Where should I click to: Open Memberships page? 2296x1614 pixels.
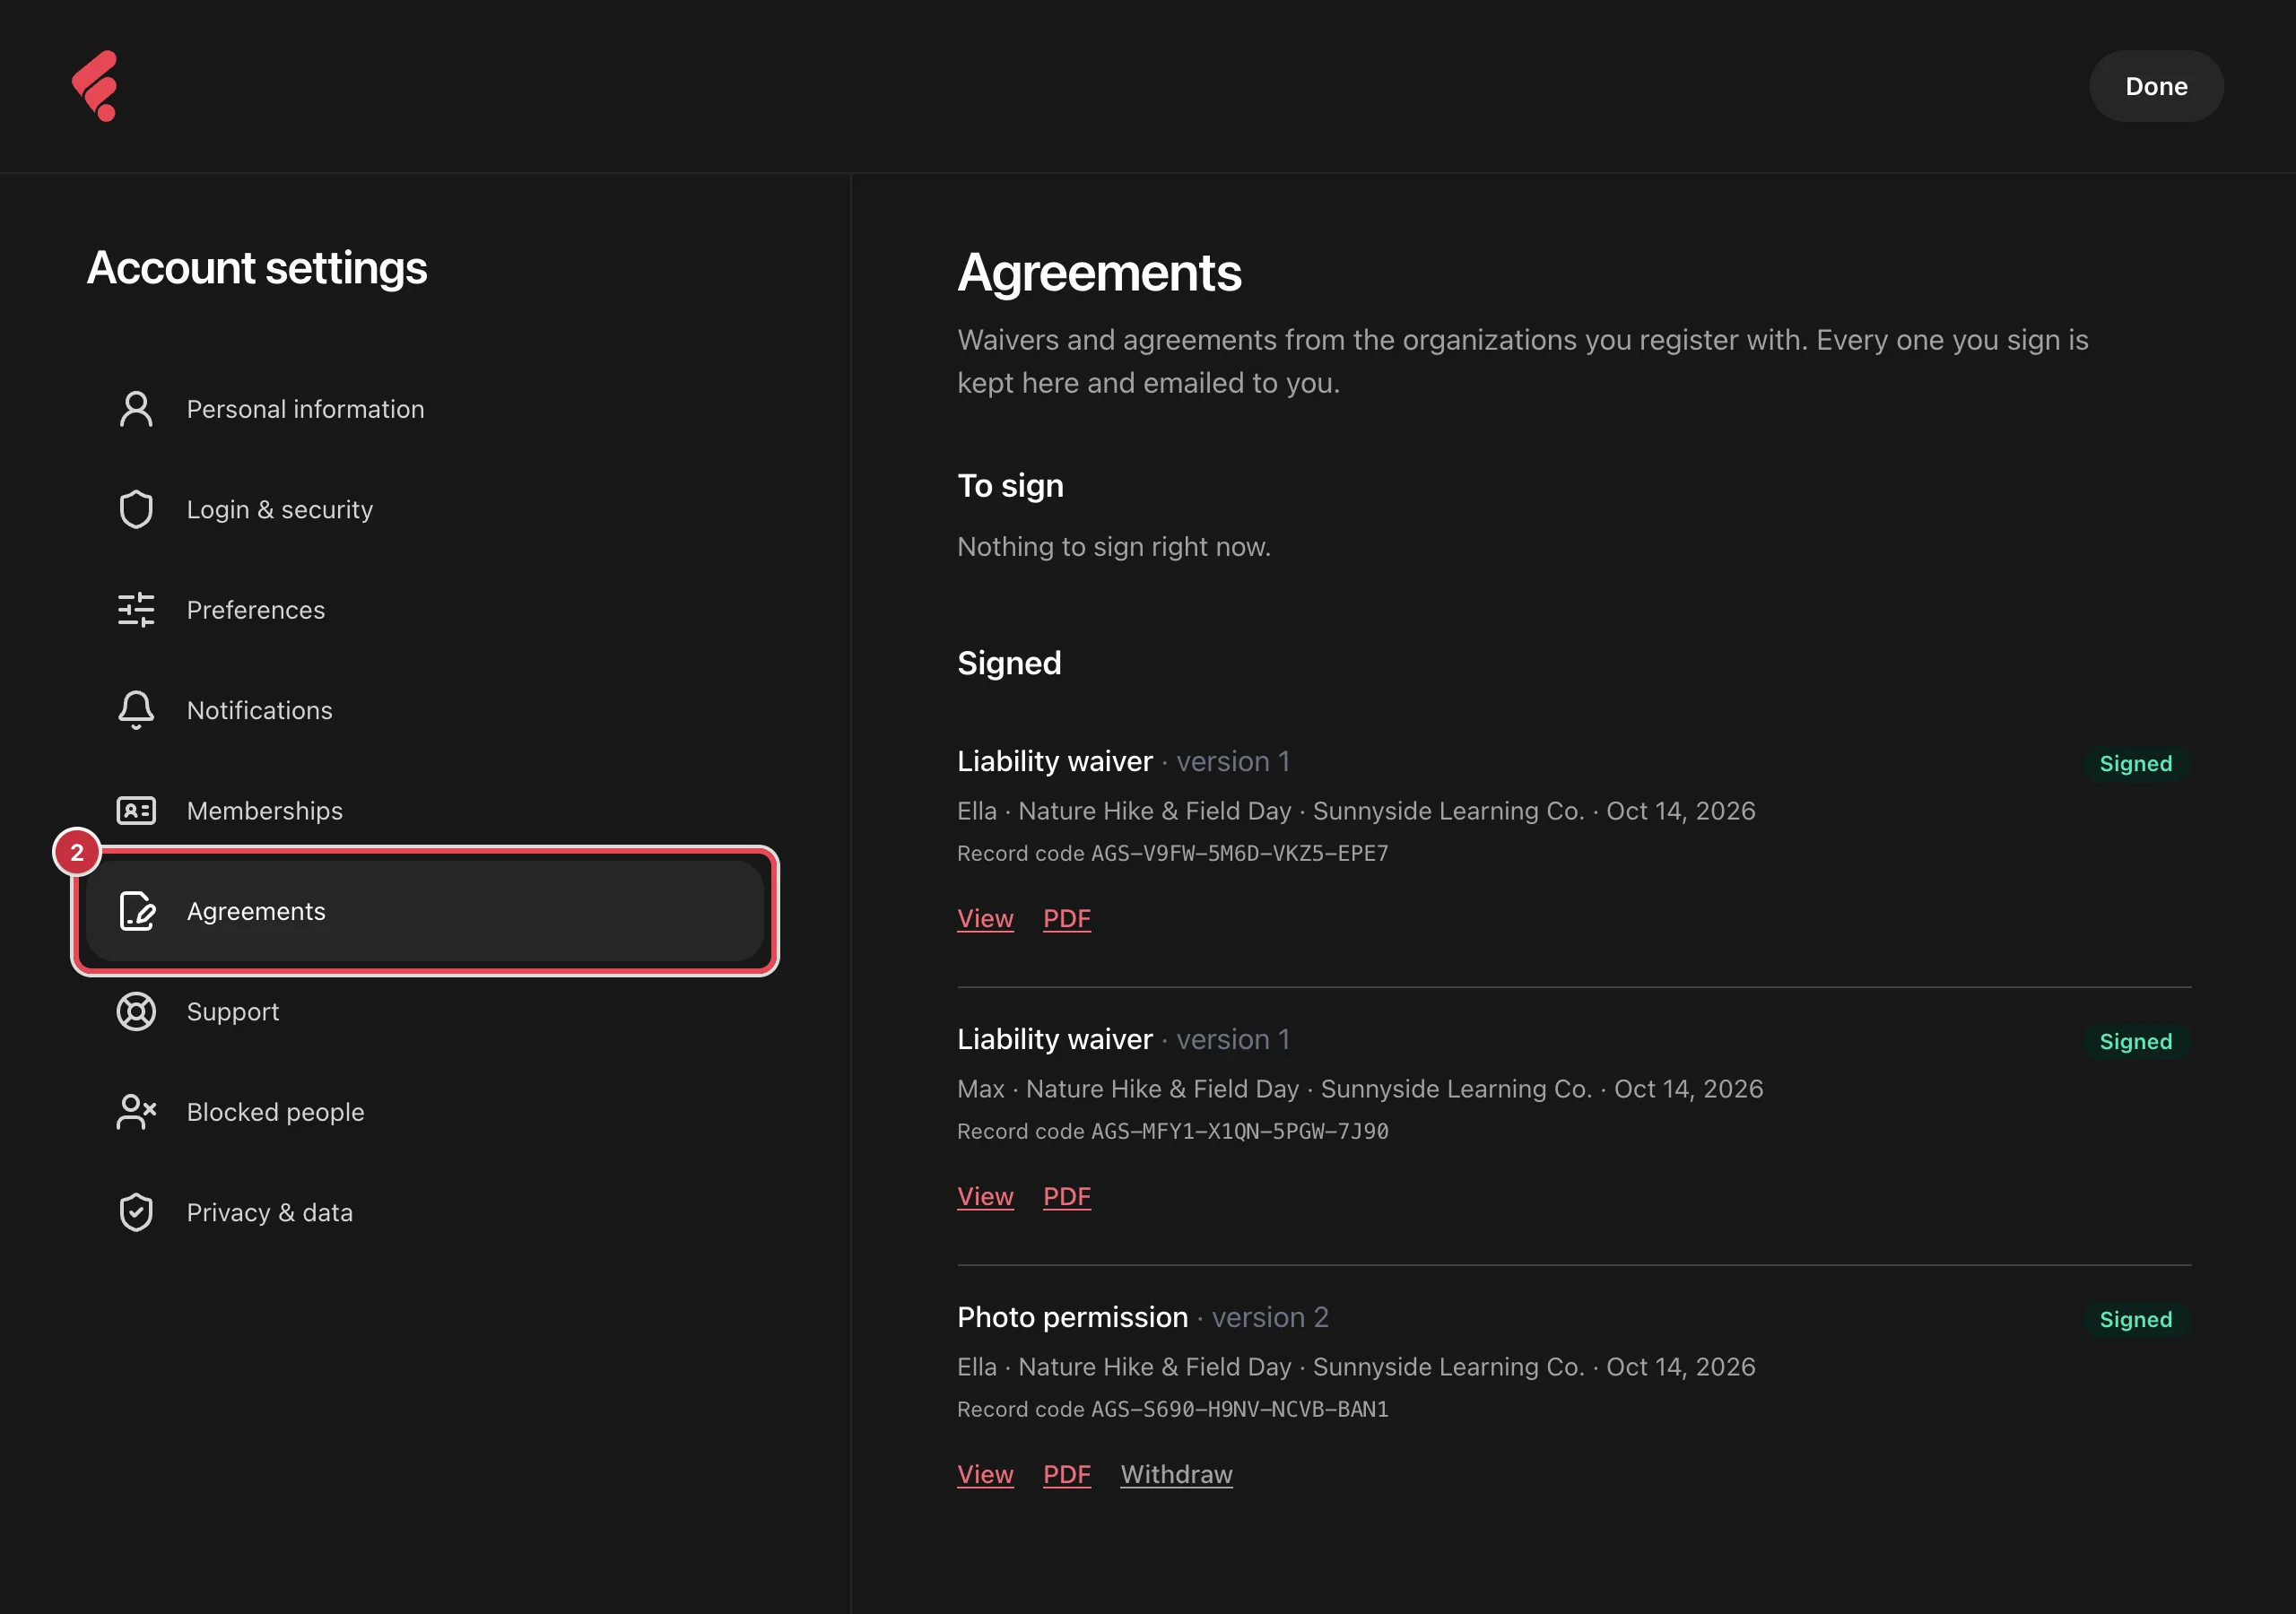click(425, 811)
